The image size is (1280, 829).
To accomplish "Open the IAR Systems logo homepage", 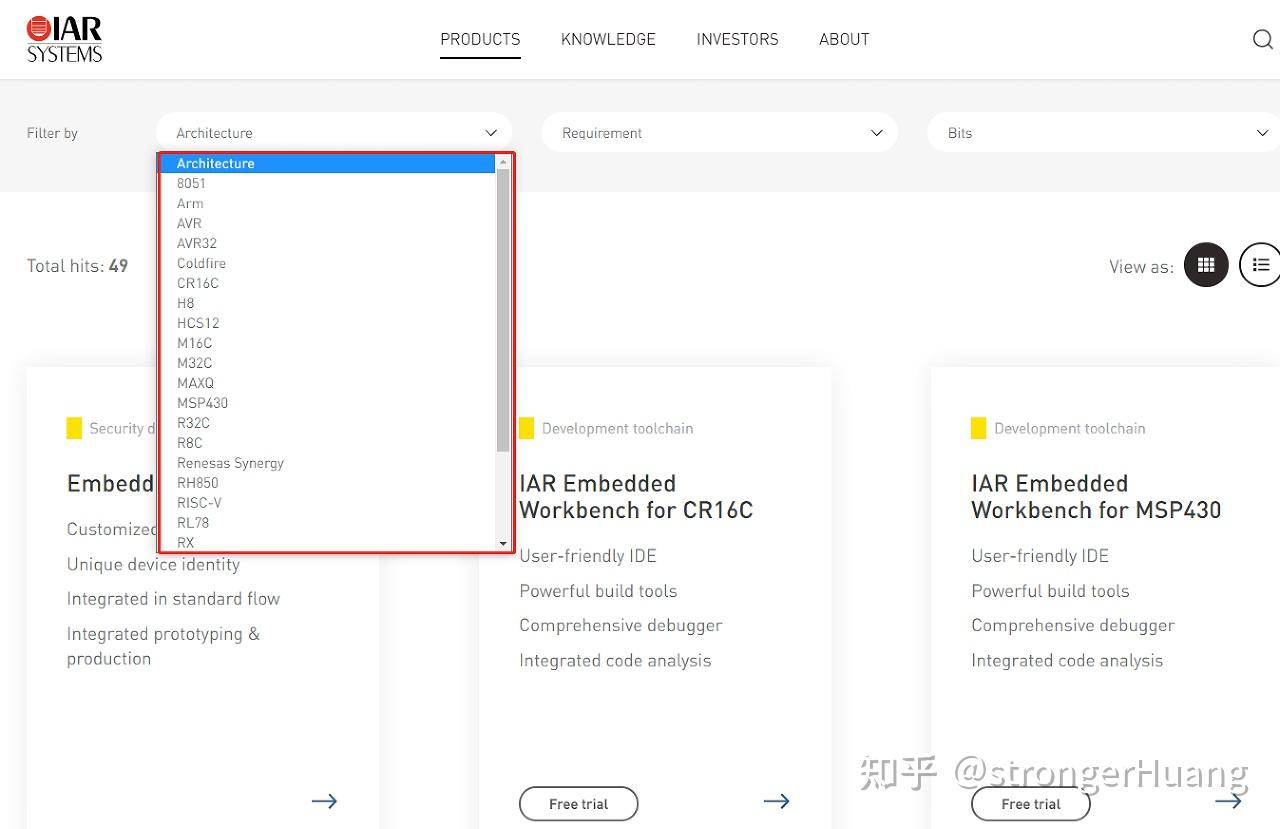I will [x=65, y=40].
